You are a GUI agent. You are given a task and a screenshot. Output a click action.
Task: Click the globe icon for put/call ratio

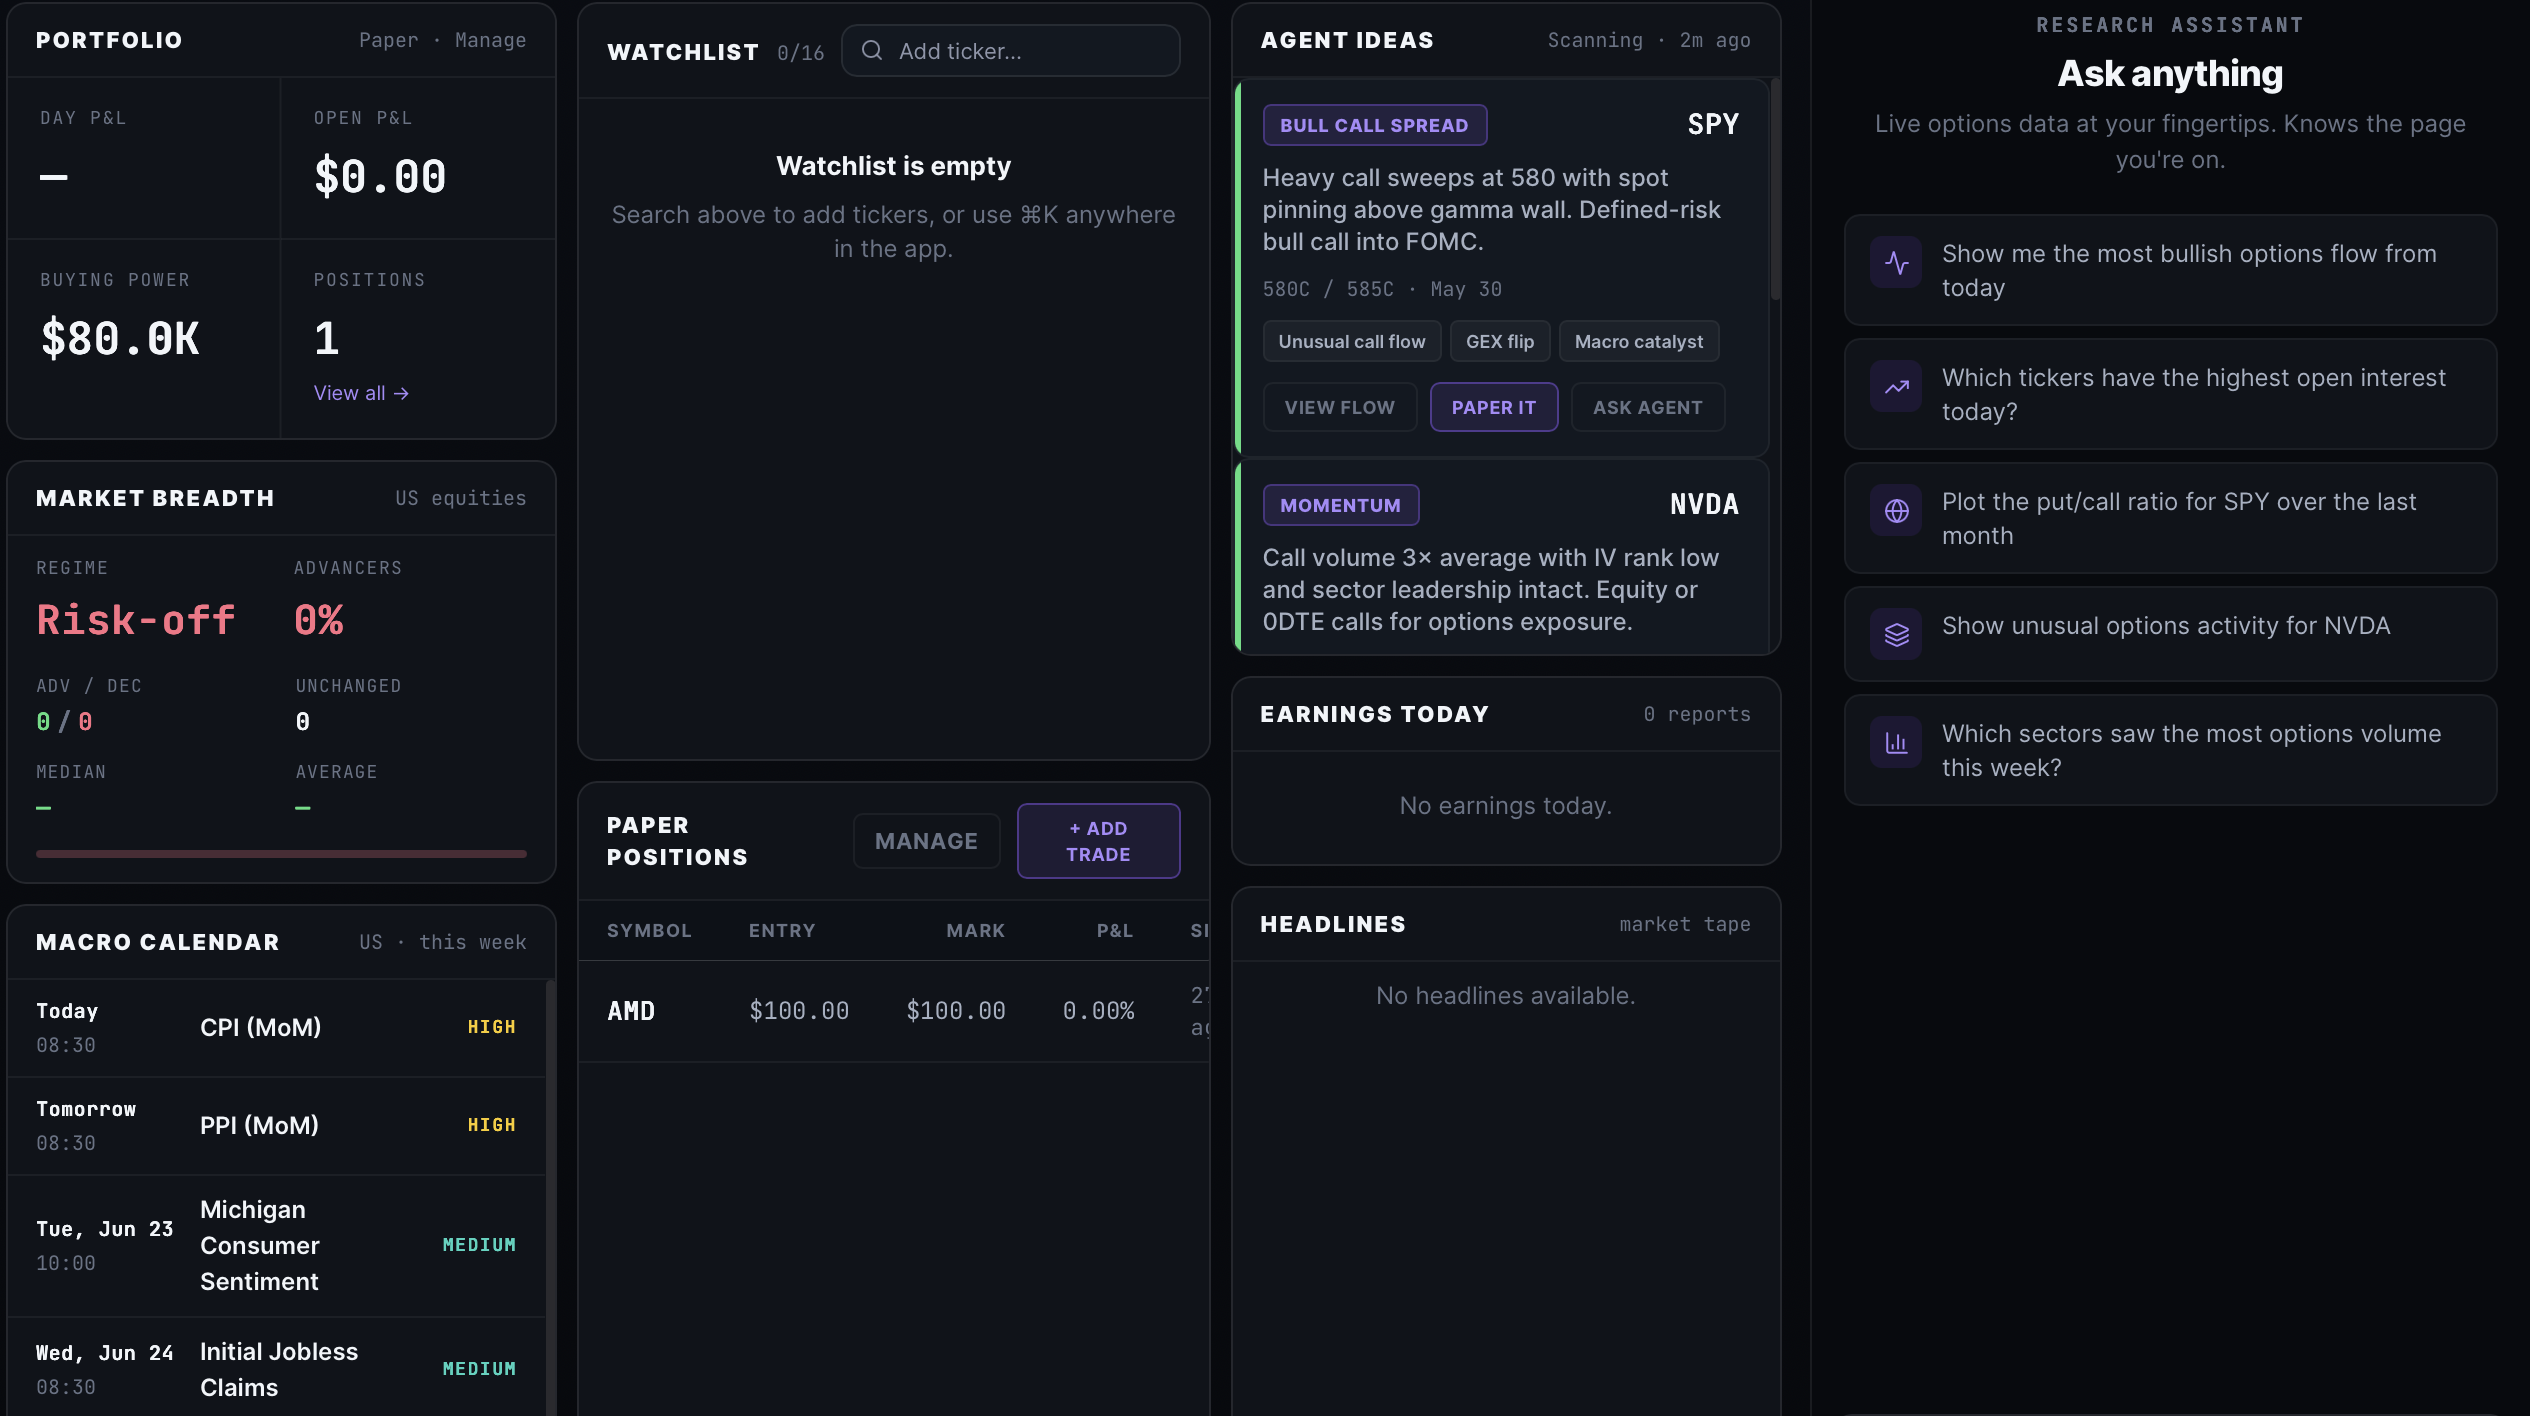pos(1896,511)
